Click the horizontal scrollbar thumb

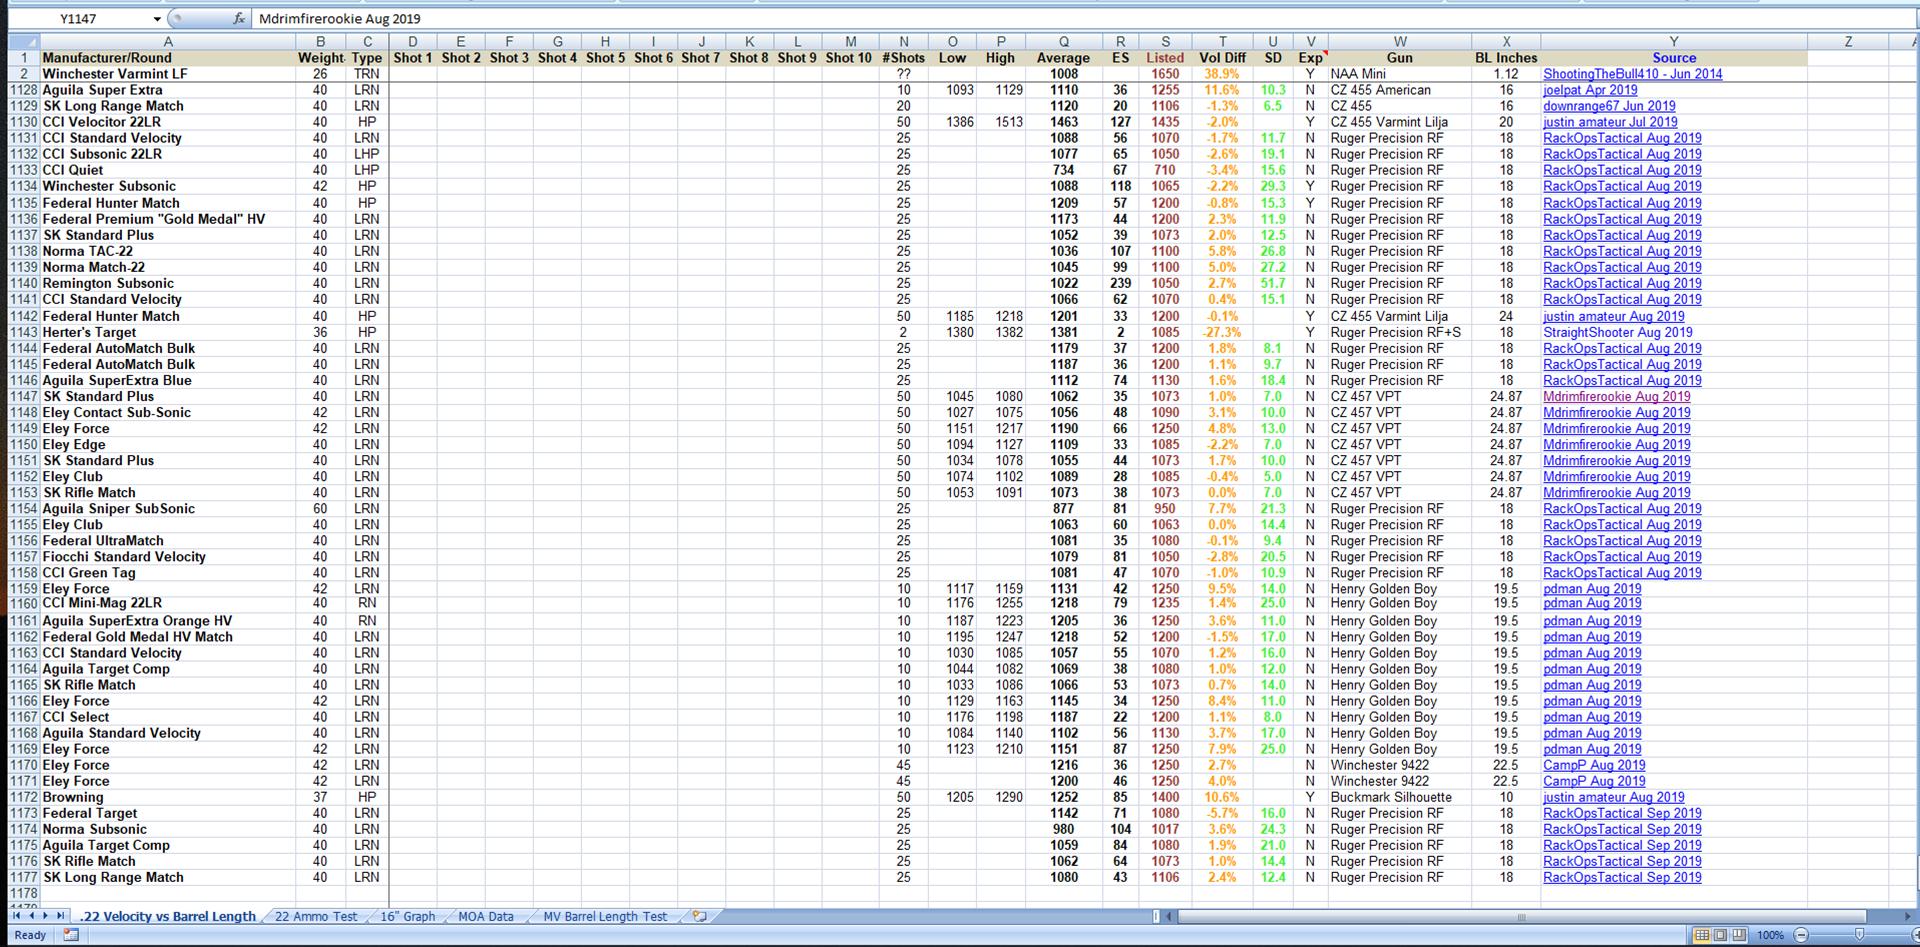1521,916
